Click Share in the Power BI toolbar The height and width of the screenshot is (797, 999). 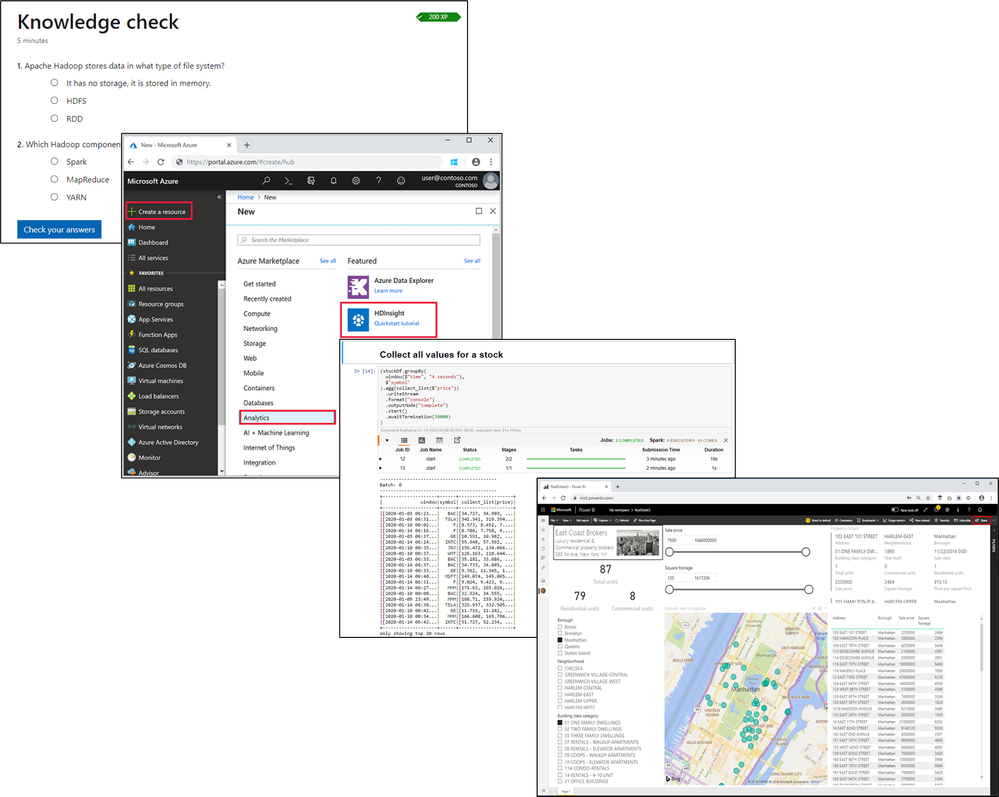981,521
